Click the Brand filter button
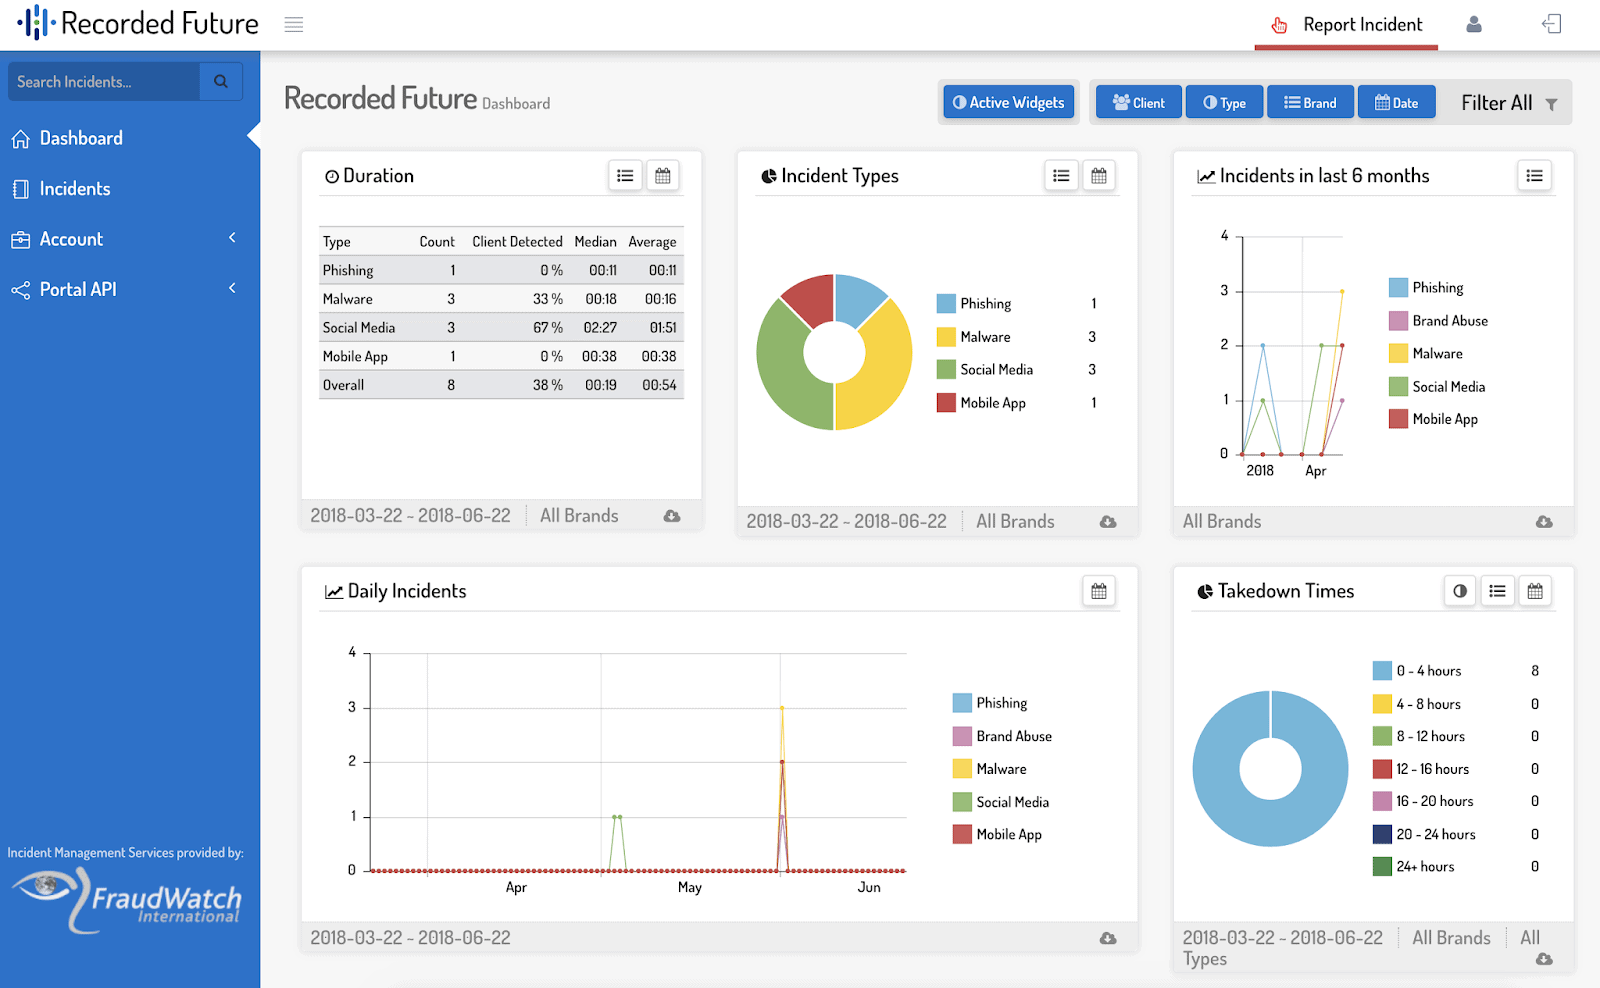The height and width of the screenshot is (988, 1600). tap(1310, 102)
